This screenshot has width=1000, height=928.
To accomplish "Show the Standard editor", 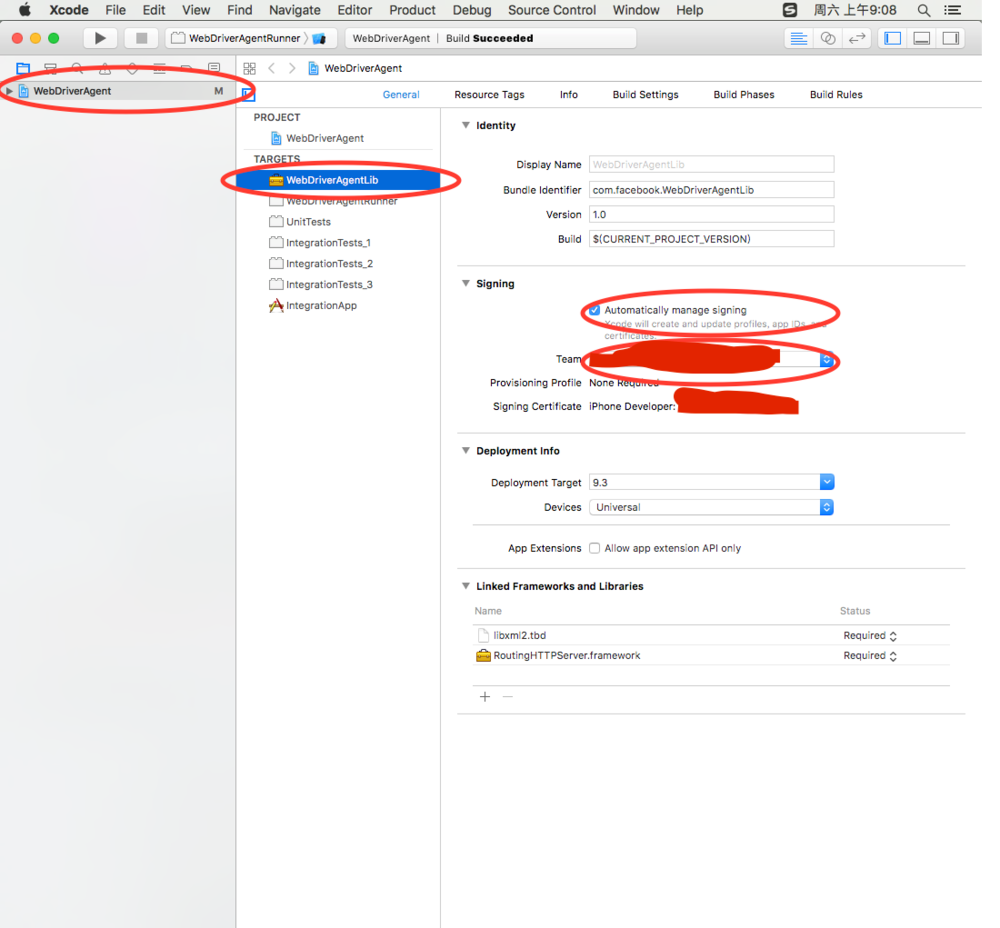I will pos(798,38).
